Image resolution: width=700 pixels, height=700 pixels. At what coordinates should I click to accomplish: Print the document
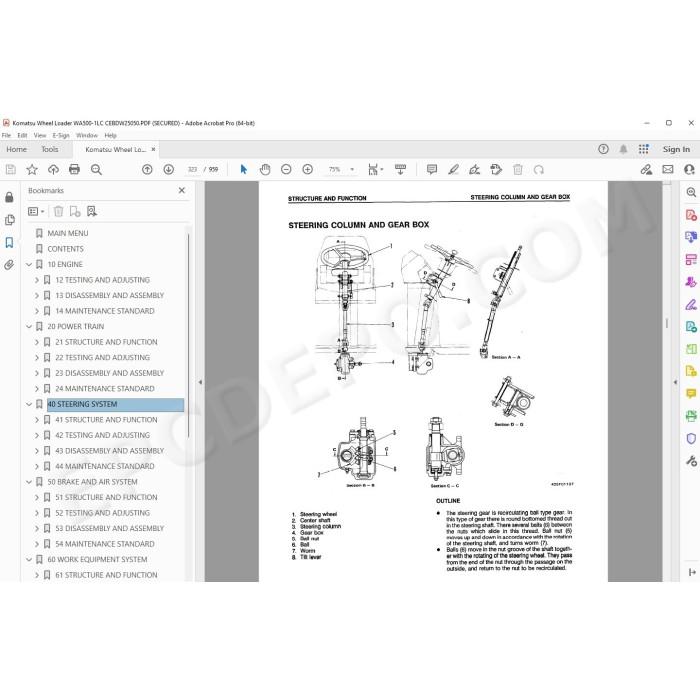(x=75, y=170)
